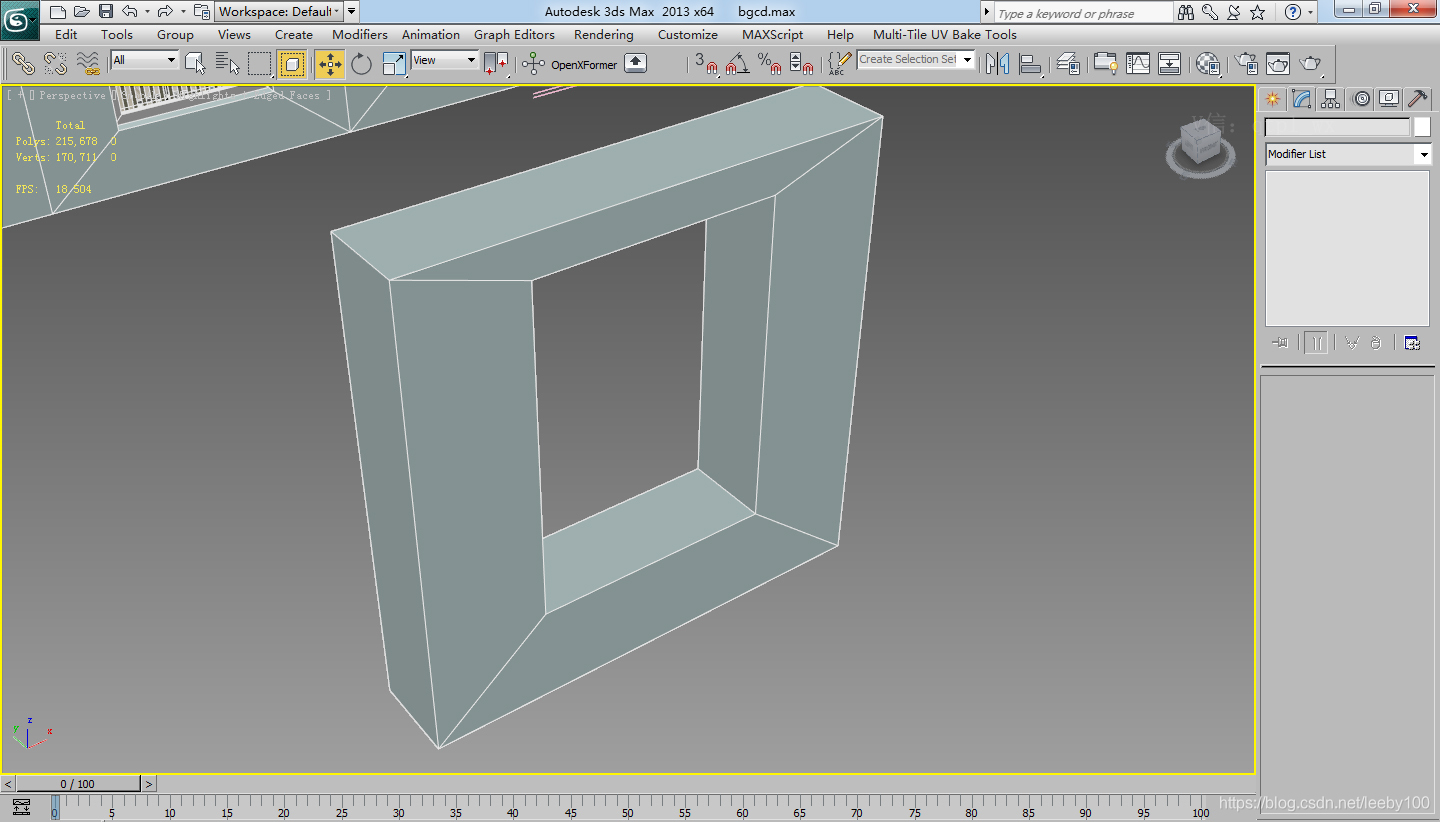This screenshot has width=1440, height=822.
Task: Toggle Angle Snap
Action: (x=738, y=63)
